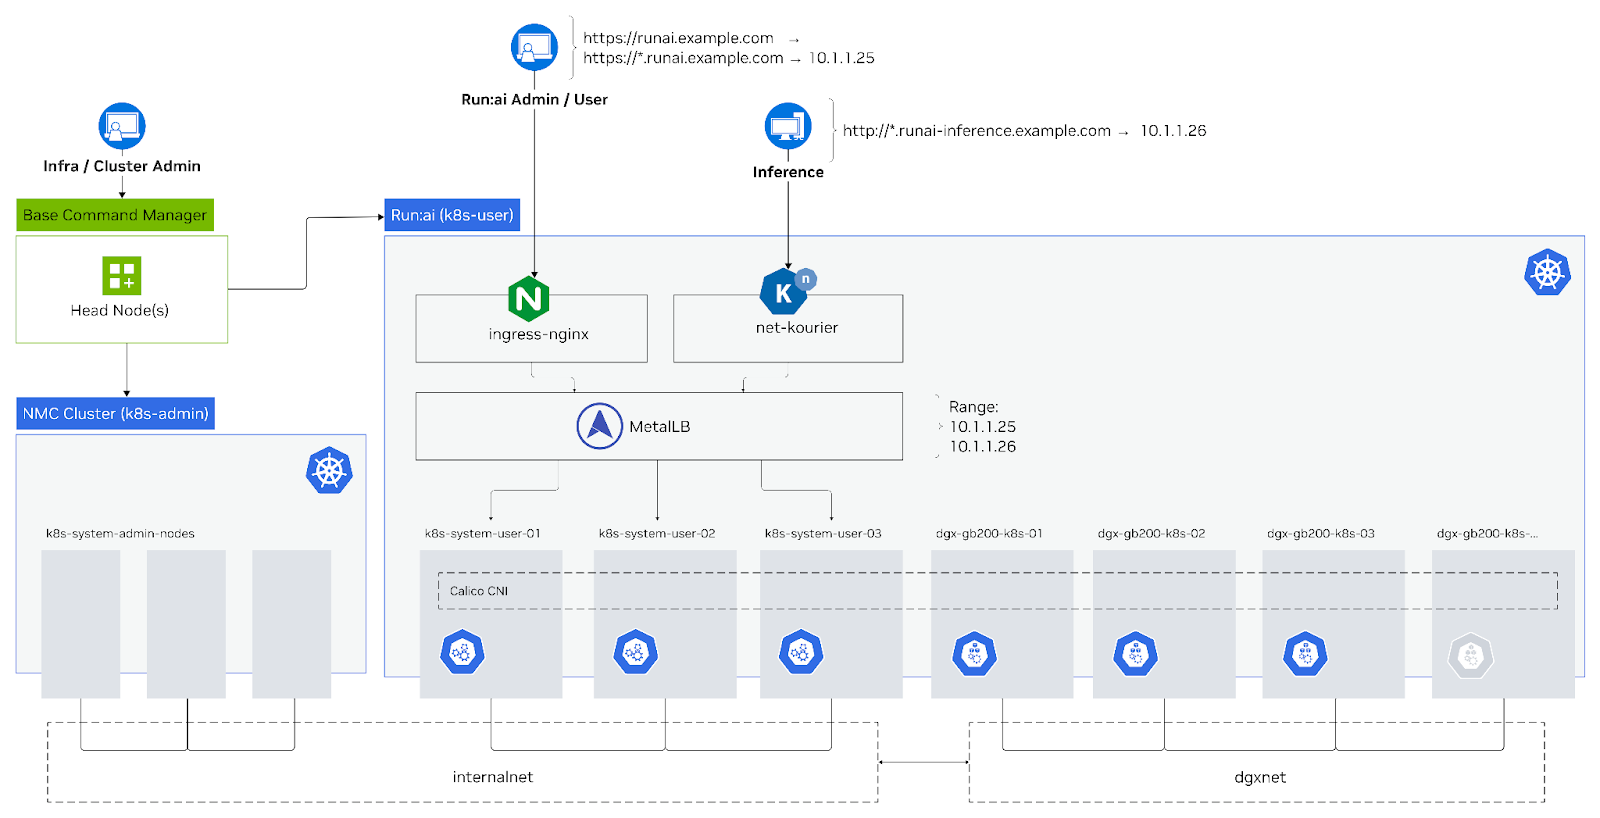
Task: Click the Run:ai Admin / User icon
Action: tap(534, 47)
